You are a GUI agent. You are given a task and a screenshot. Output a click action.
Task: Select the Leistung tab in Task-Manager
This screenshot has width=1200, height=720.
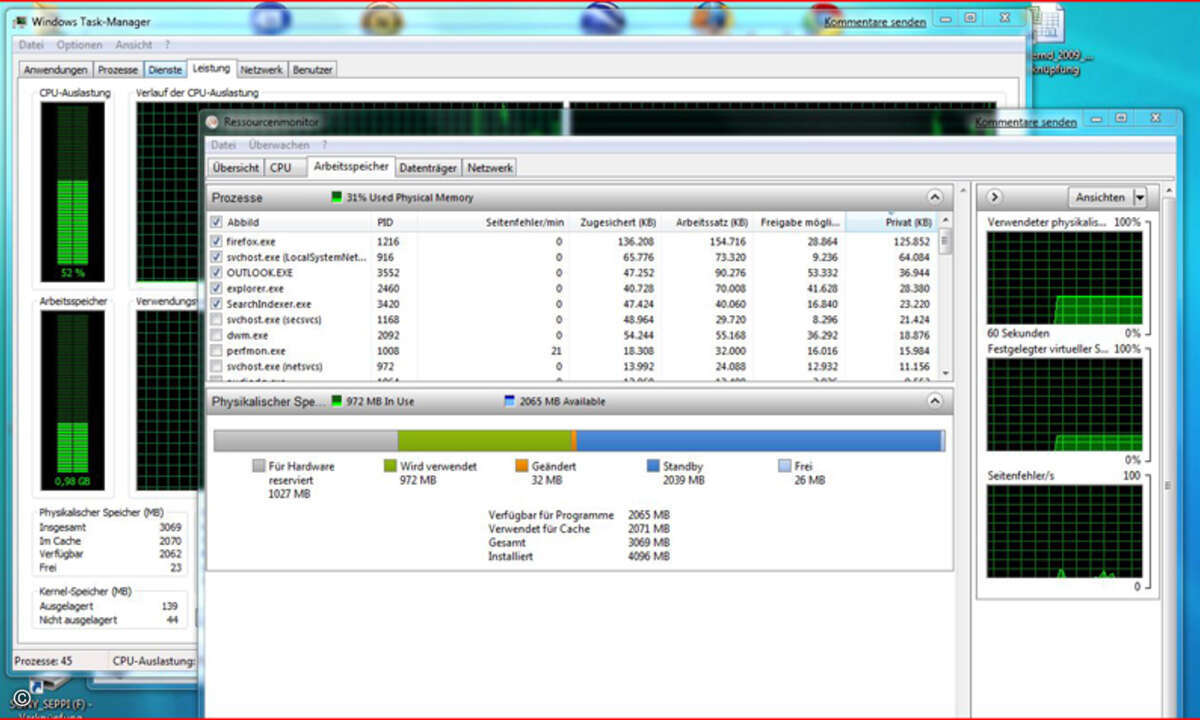(x=211, y=69)
